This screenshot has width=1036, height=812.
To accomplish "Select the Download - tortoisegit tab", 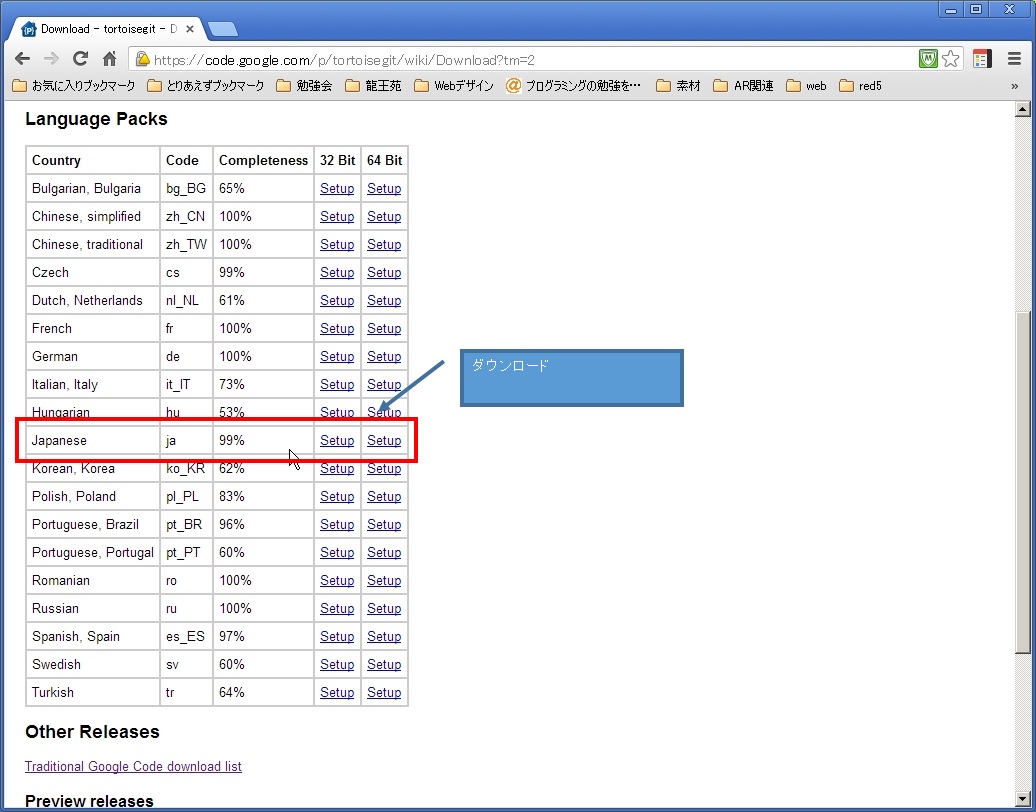I will [x=106, y=29].
